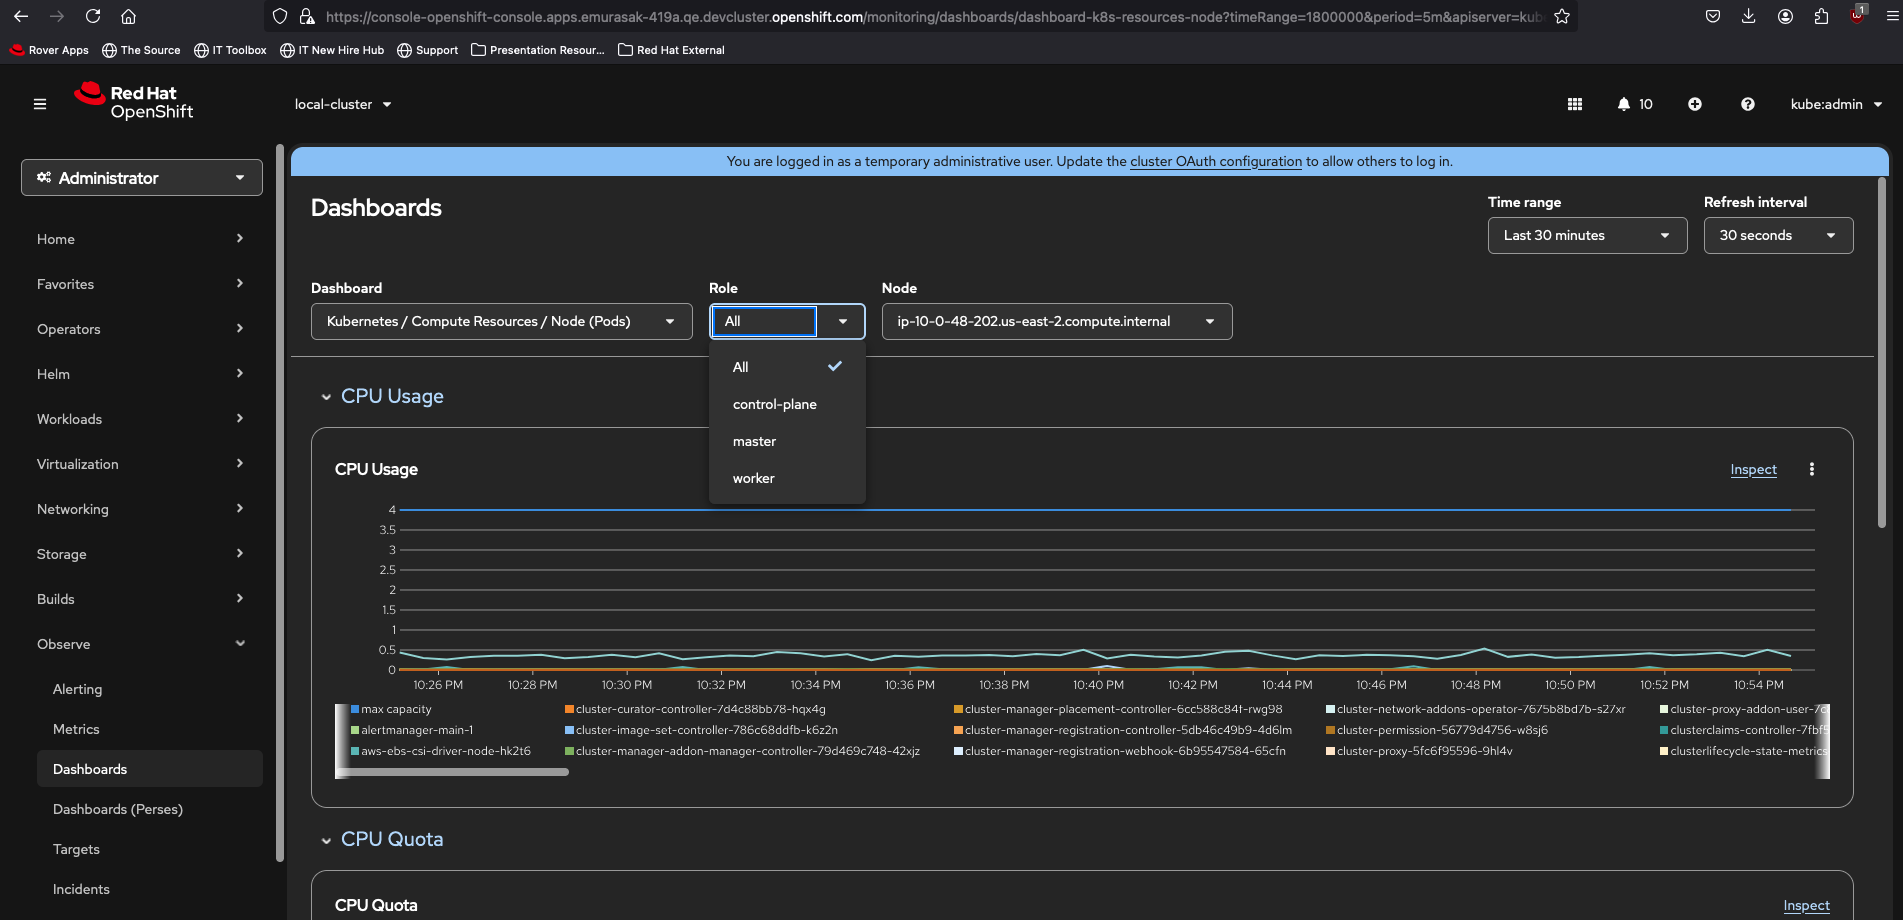Click the cluster OAuth configuration link

click(x=1215, y=161)
